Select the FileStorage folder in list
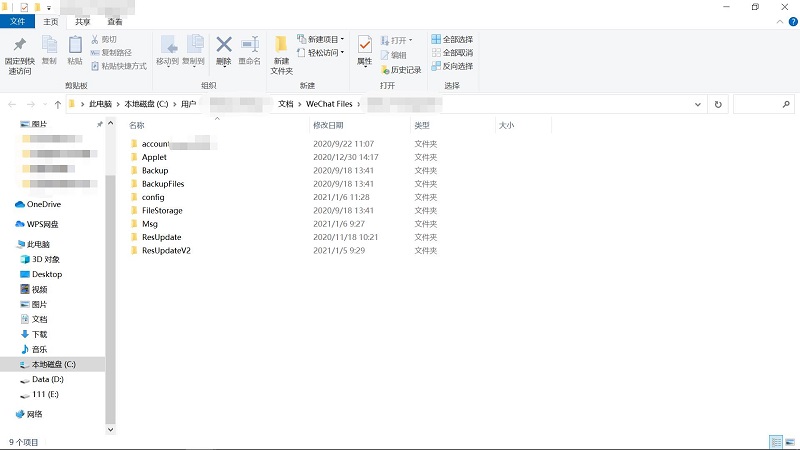The height and width of the screenshot is (450, 800). tap(162, 210)
